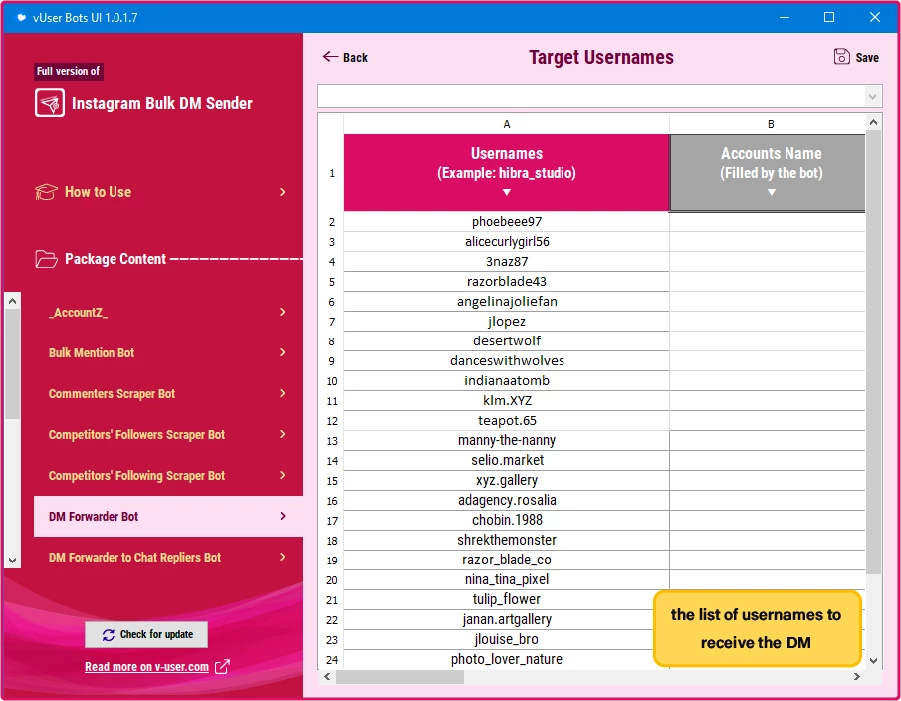The image size is (901, 701).
Task: Click the Check for update button
Action: point(147,634)
